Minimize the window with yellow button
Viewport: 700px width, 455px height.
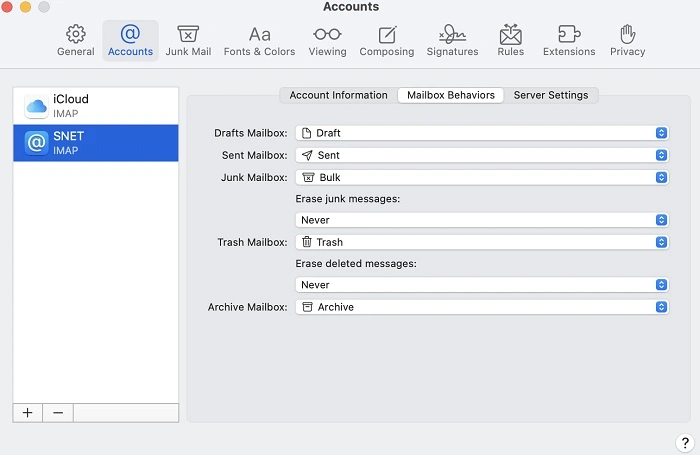[25, 7]
